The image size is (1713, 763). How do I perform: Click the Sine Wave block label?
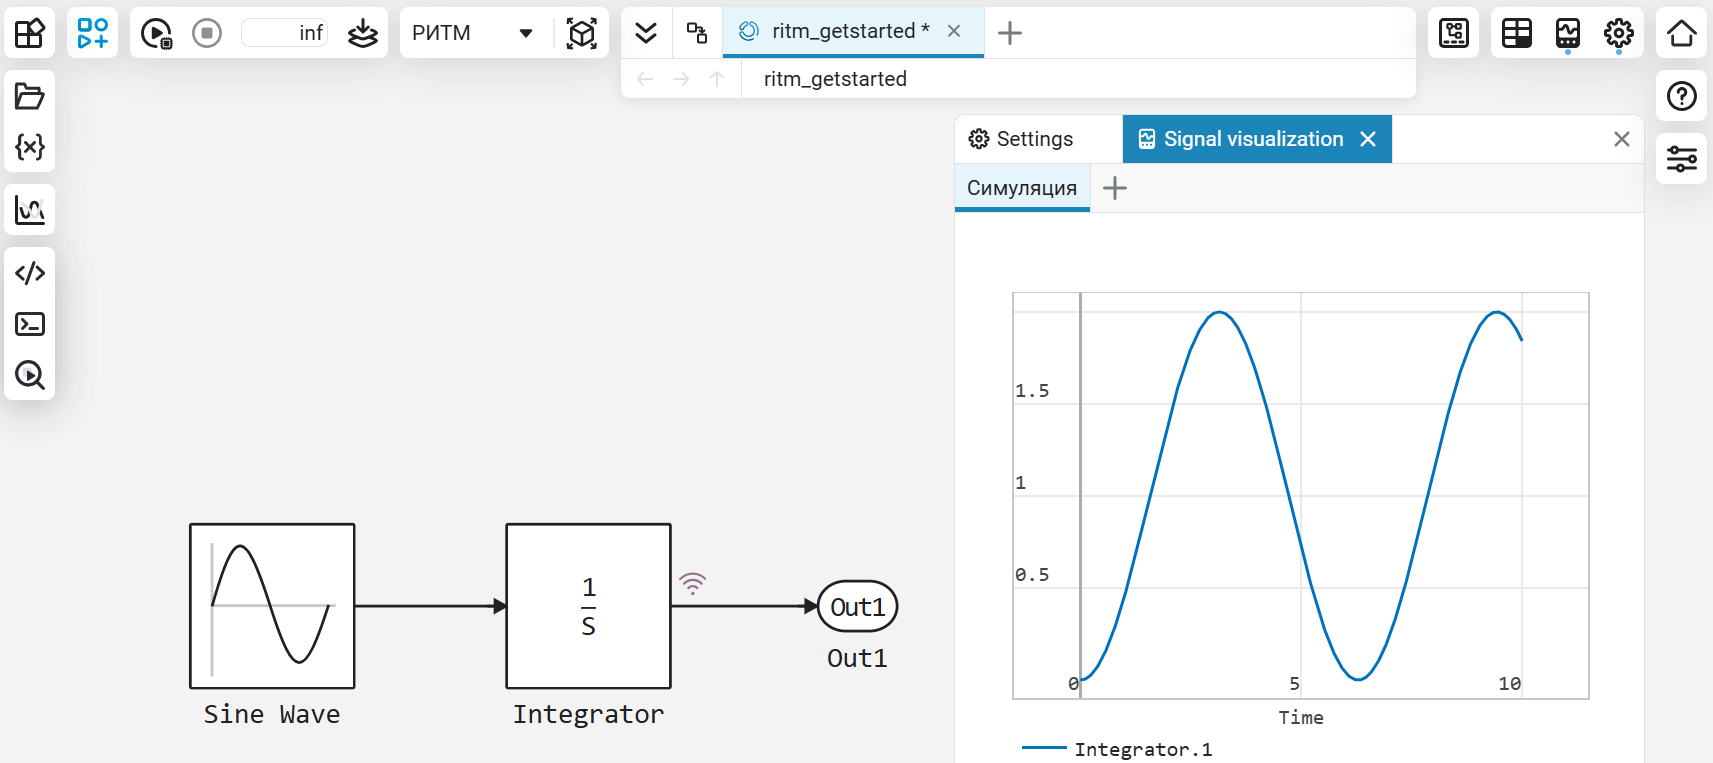pyautogui.click(x=272, y=714)
